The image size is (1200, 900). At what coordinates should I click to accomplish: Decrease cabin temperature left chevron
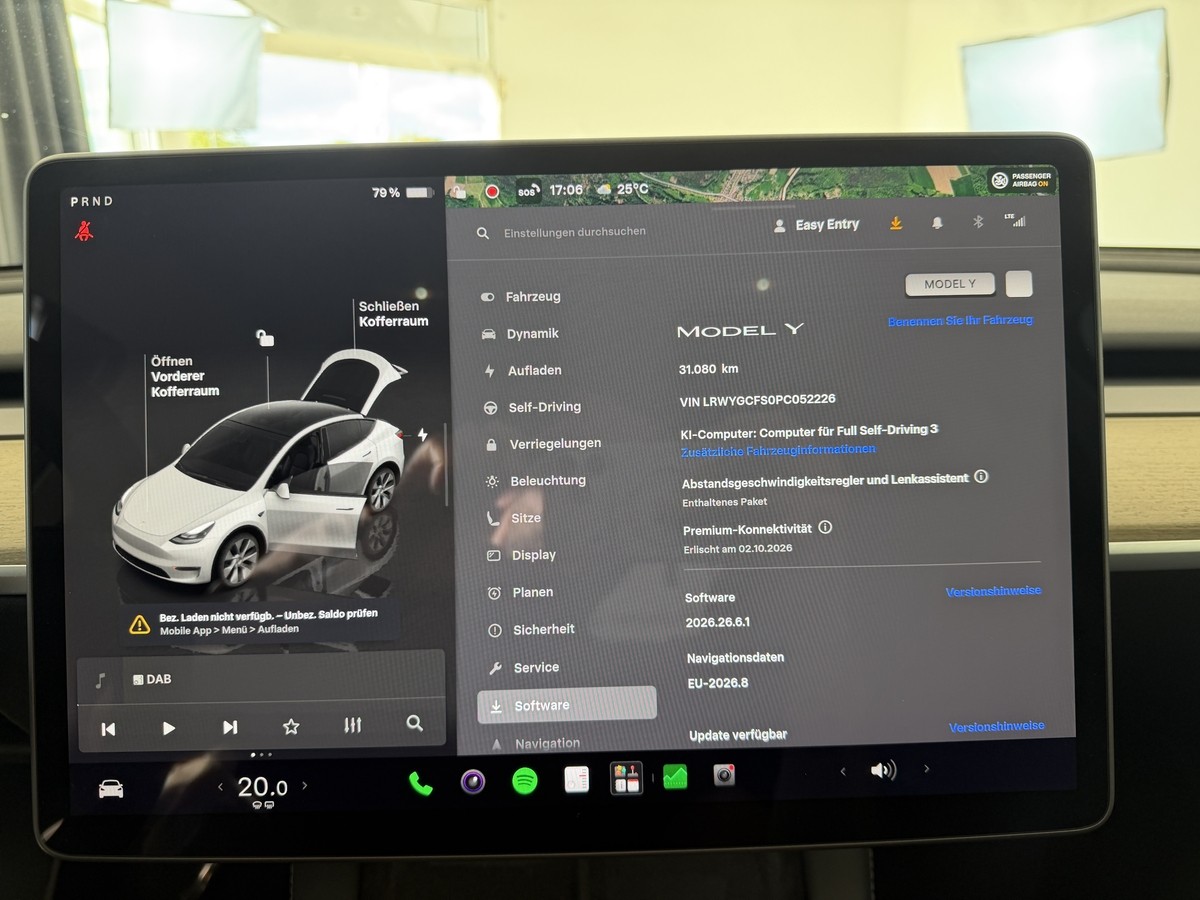221,787
